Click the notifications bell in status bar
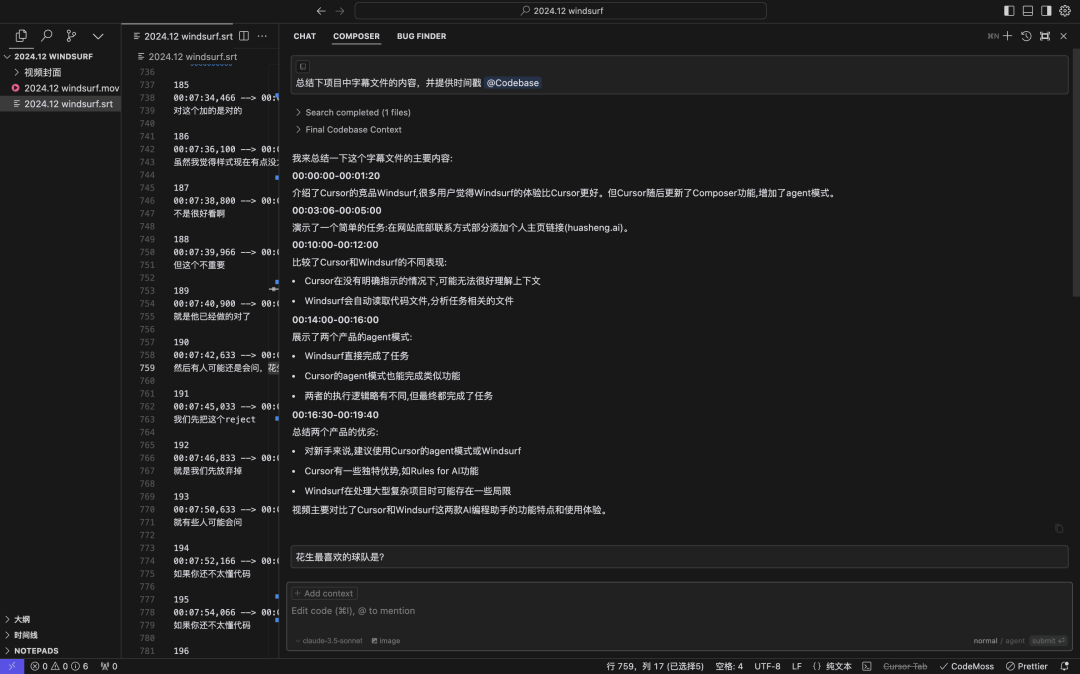This screenshot has height=674, width=1080. [x=1064, y=666]
